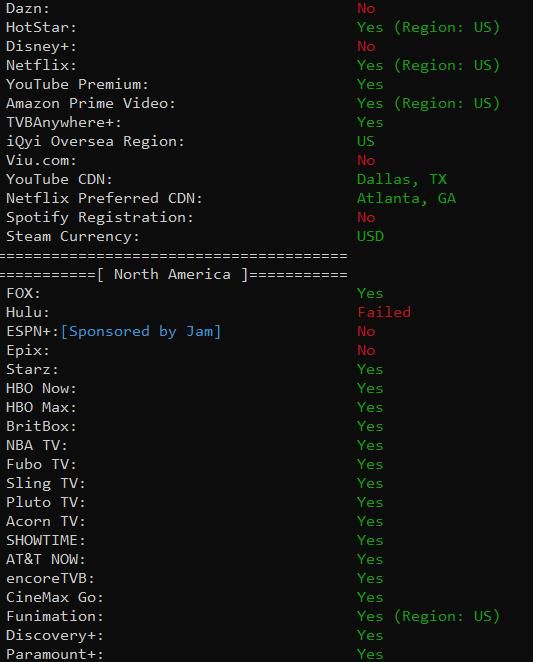Click the ESPN+ label text
The width and height of the screenshot is (533, 662).
coord(33,331)
